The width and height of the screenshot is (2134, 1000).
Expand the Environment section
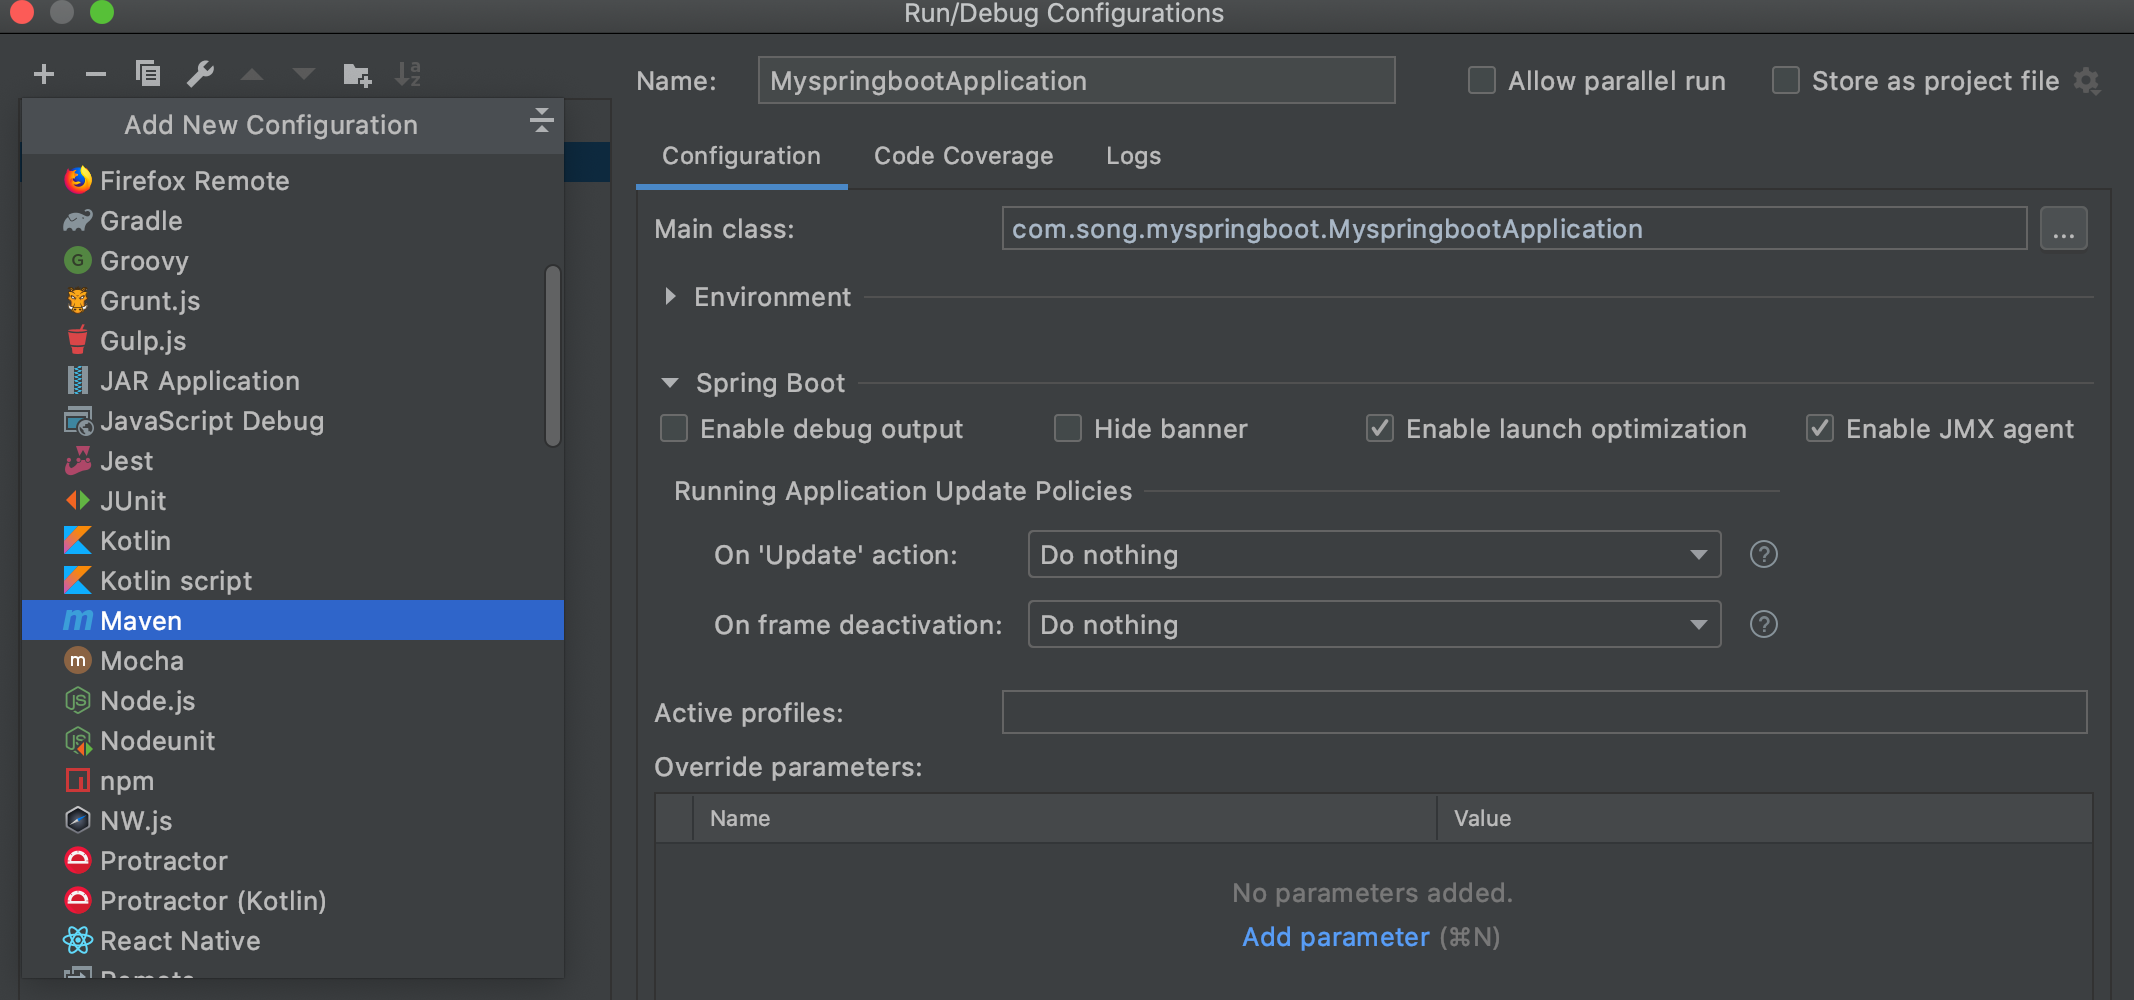[670, 297]
